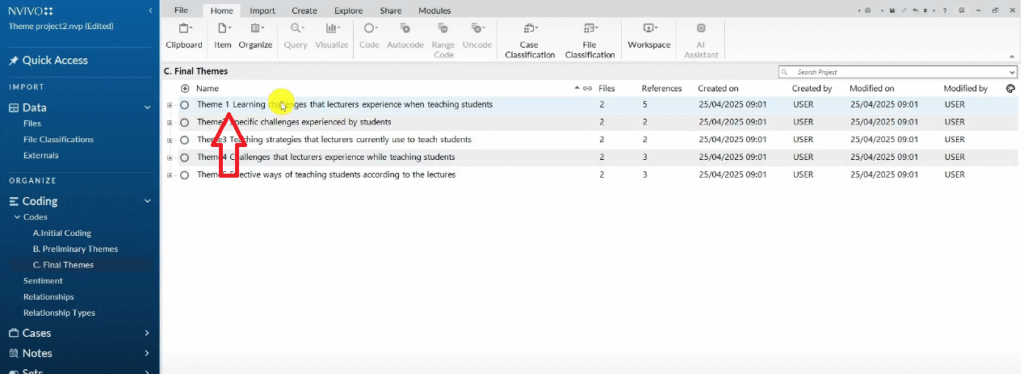The width and height of the screenshot is (1024, 374).
Task: Collapse the Codes tree arrow
Action: pos(18,217)
